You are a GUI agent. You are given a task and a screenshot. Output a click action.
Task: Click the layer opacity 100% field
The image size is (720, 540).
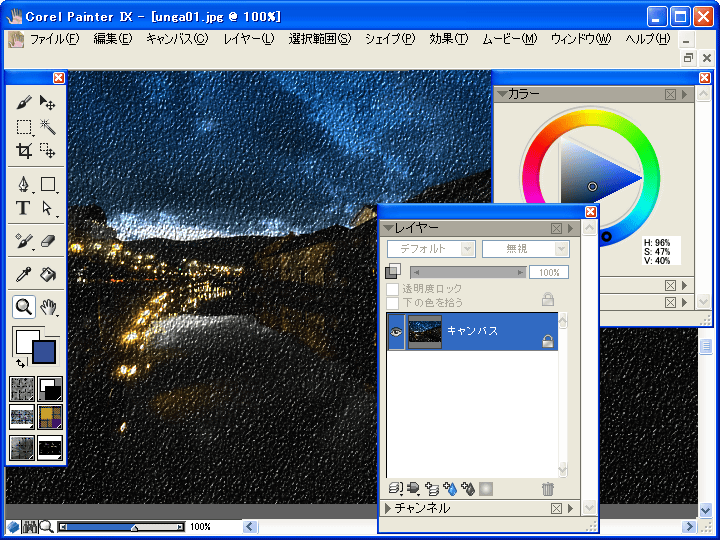tap(549, 272)
